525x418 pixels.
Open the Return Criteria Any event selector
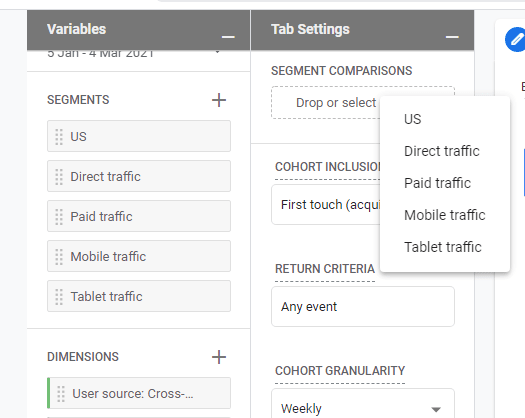click(x=363, y=306)
